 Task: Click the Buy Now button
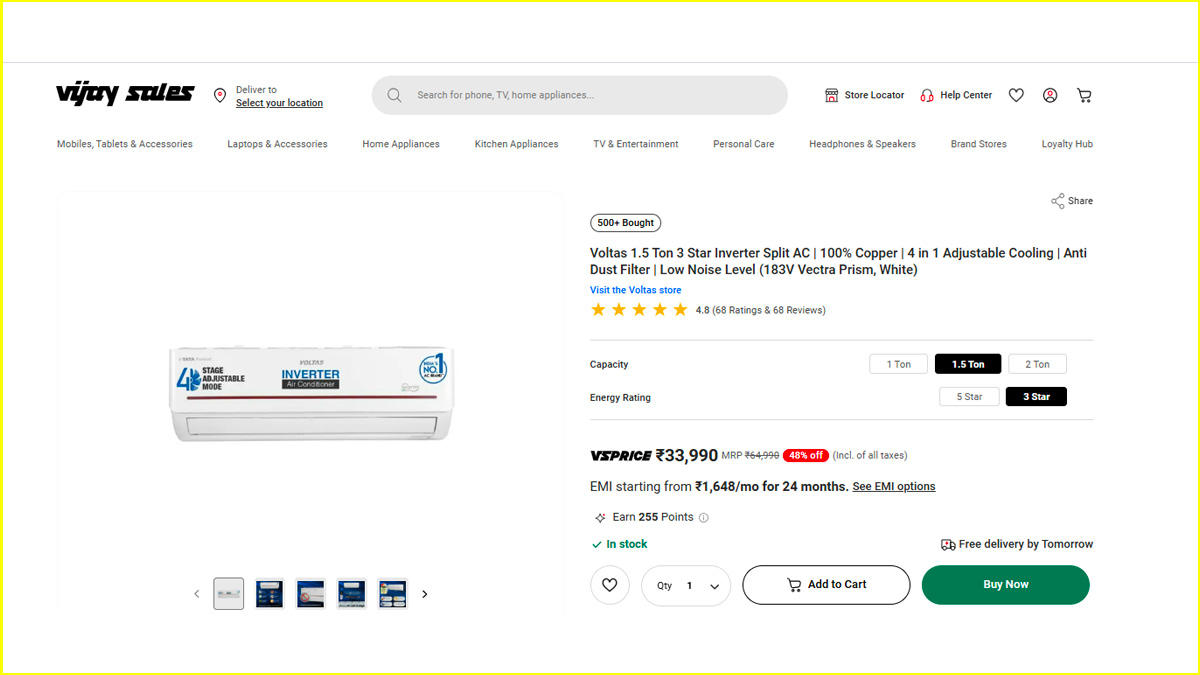coord(1005,585)
